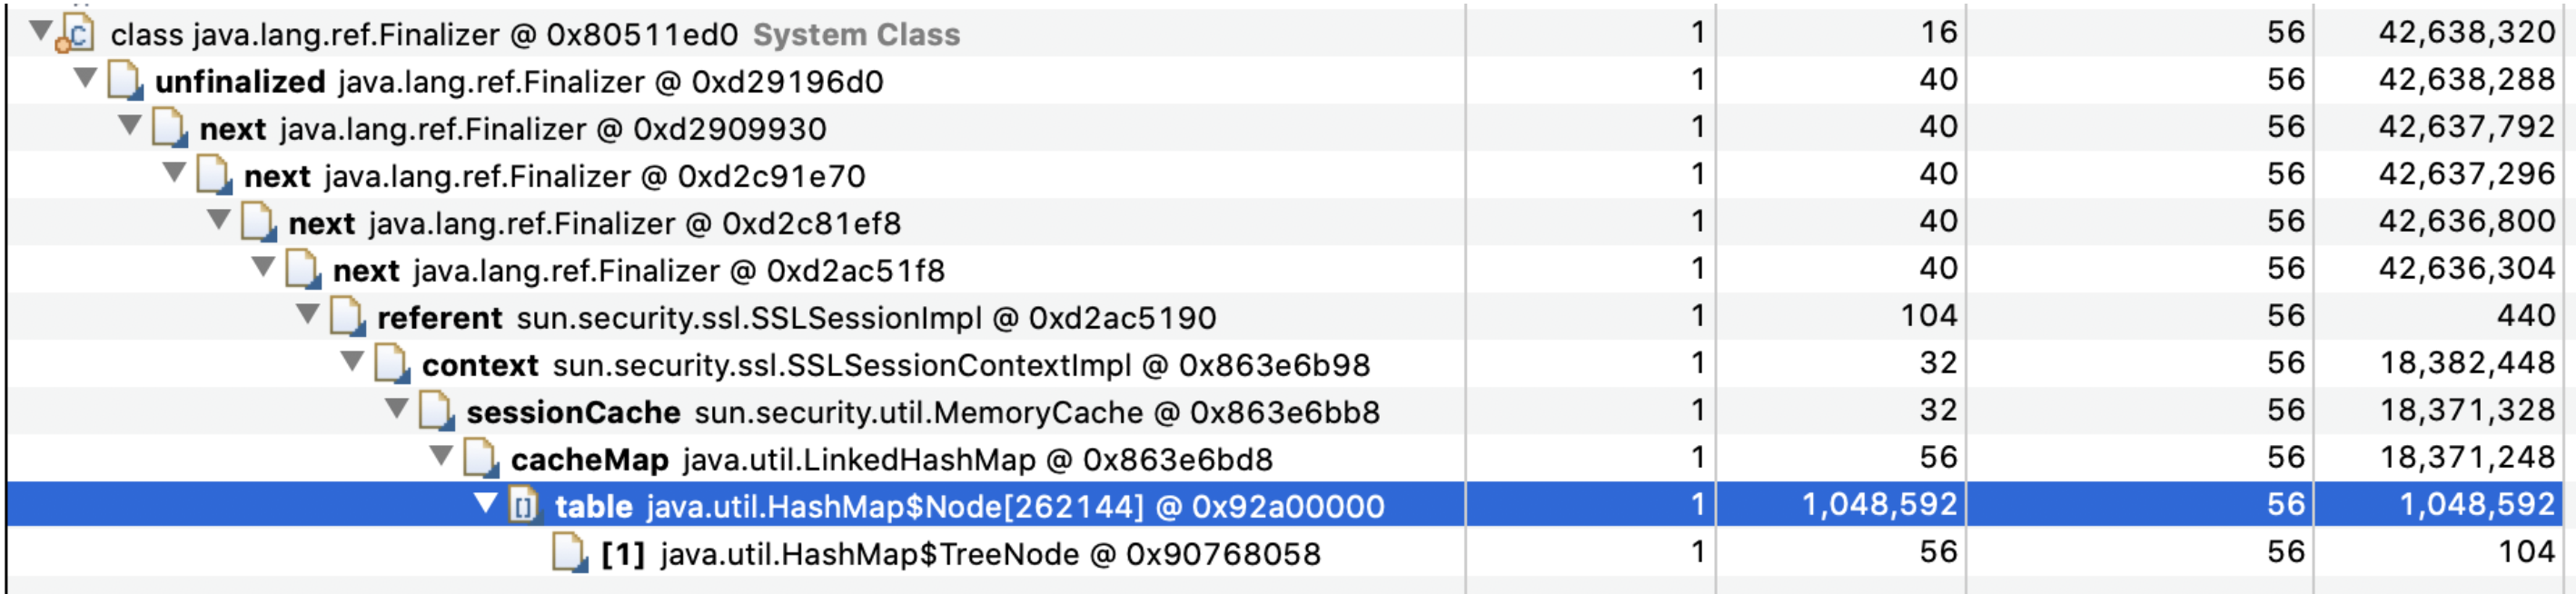The height and width of the screenshot is (594, 2576).
Task: Select the next Finalizer at 0xd2909930 row
Action: 600,128
